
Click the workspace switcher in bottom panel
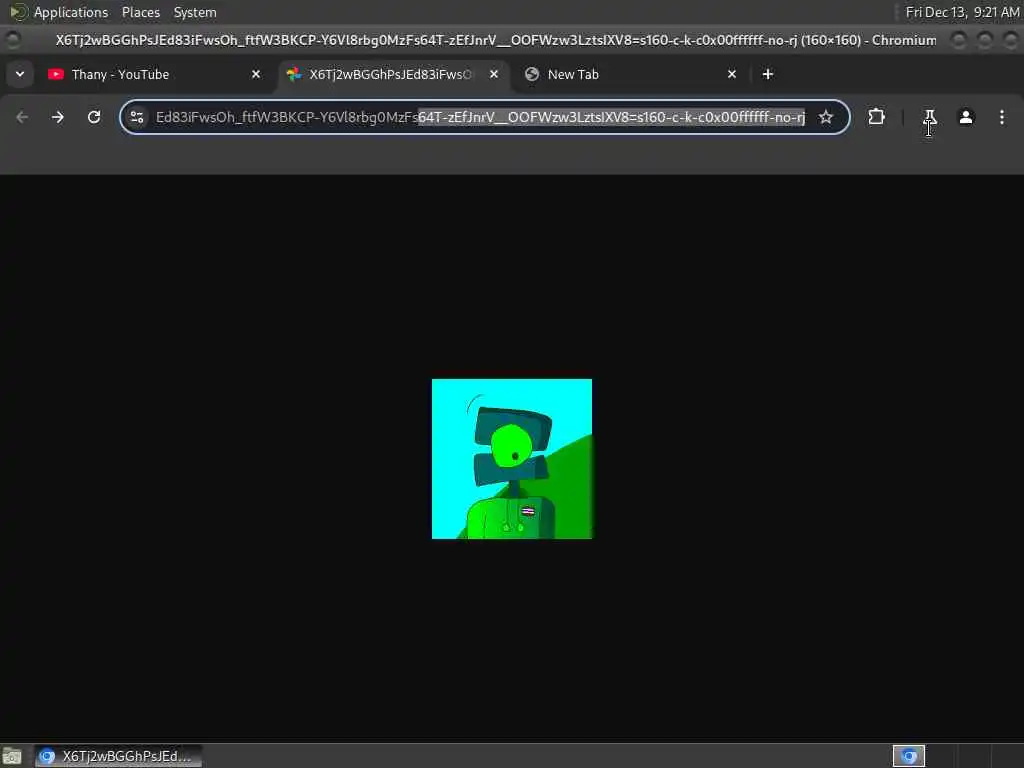click(908, 756)
